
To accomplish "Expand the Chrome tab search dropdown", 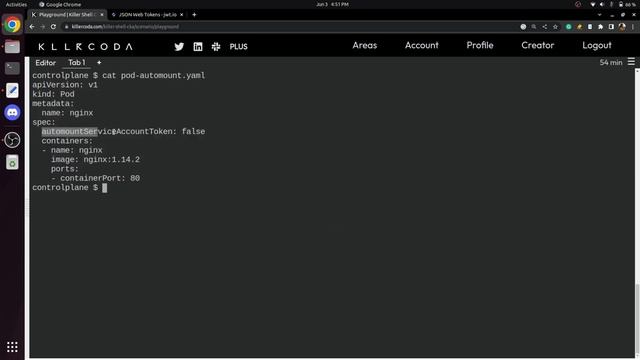I will click(x=599, y=15).
